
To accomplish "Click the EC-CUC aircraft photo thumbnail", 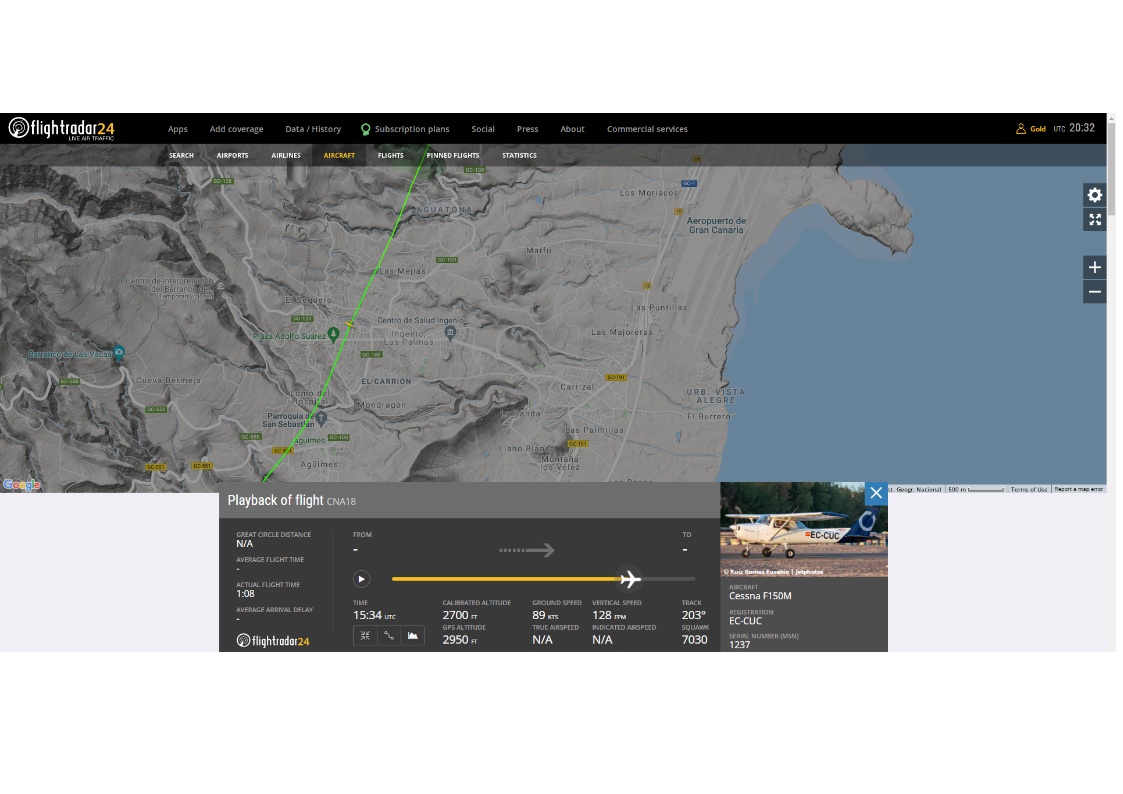I will (804, 529).
